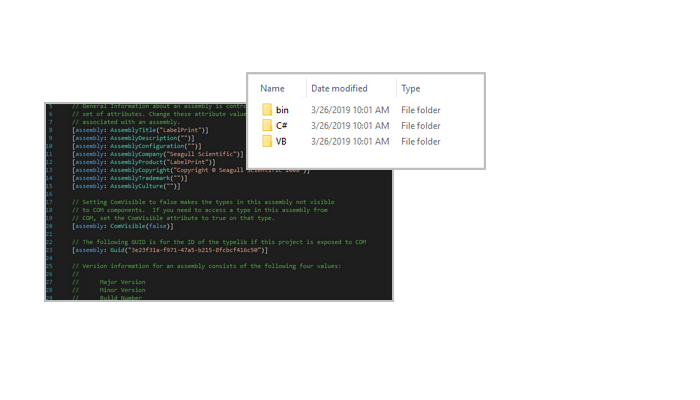
Task: Click the Guid attribute code line
Action: tap(170, 250)
